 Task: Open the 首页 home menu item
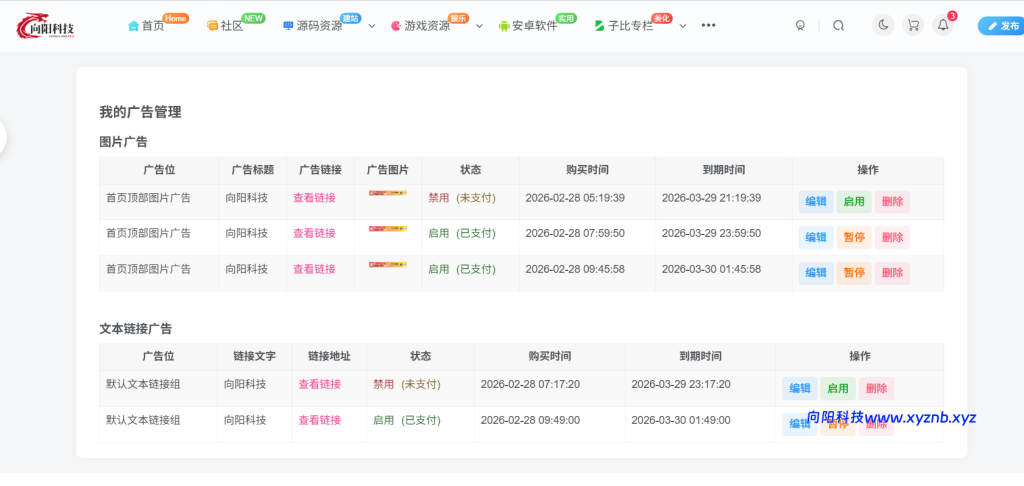tap(153, 26)
